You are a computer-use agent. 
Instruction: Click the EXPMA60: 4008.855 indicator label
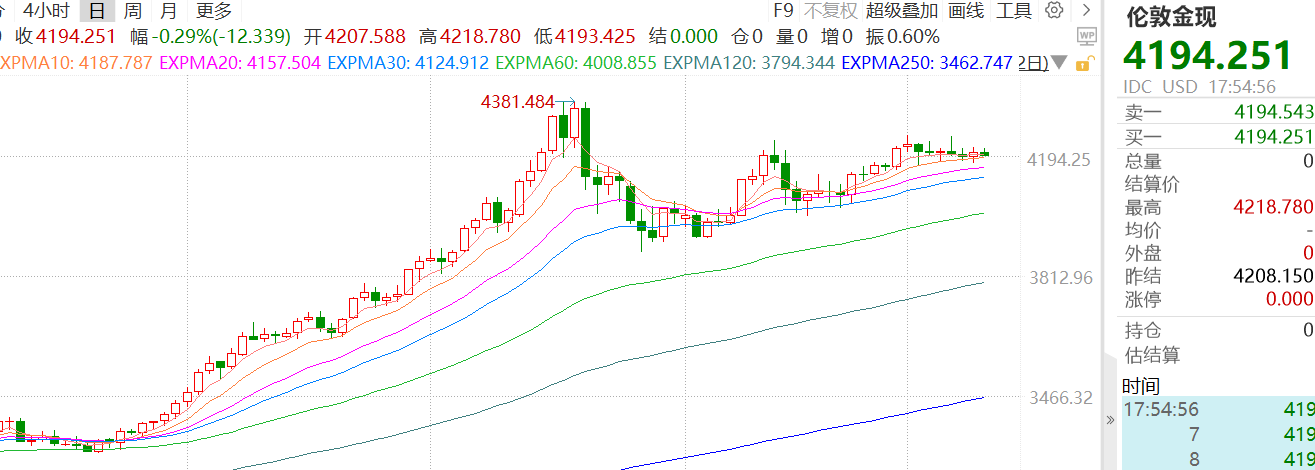pos(576,63)
